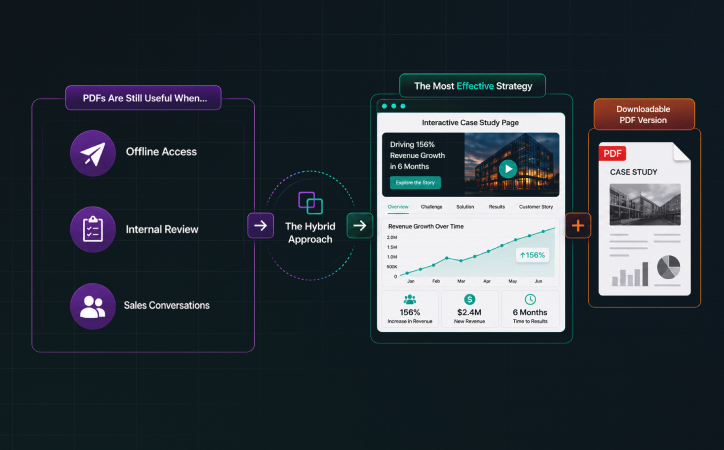Click the clock icon above 6 Months

pyautogui.click(x=530, y=300)
